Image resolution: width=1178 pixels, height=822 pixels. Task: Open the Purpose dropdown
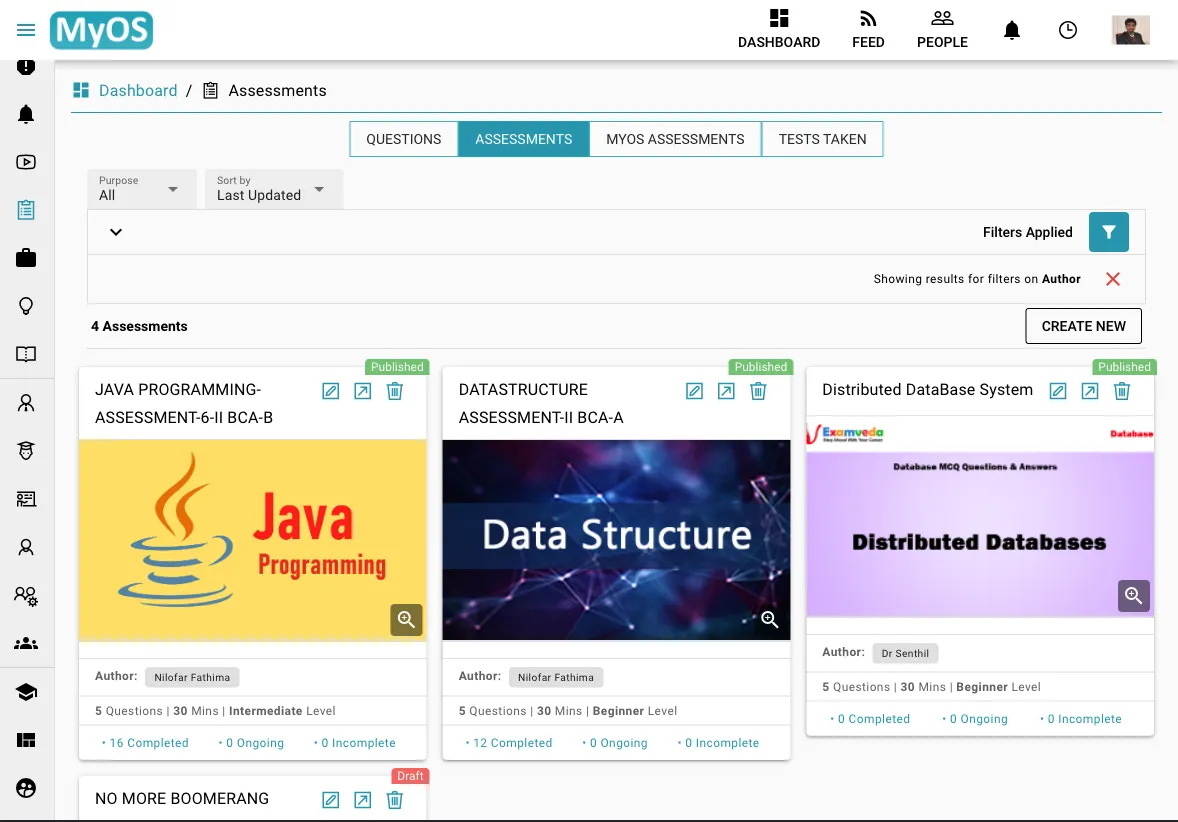(141, 189)
